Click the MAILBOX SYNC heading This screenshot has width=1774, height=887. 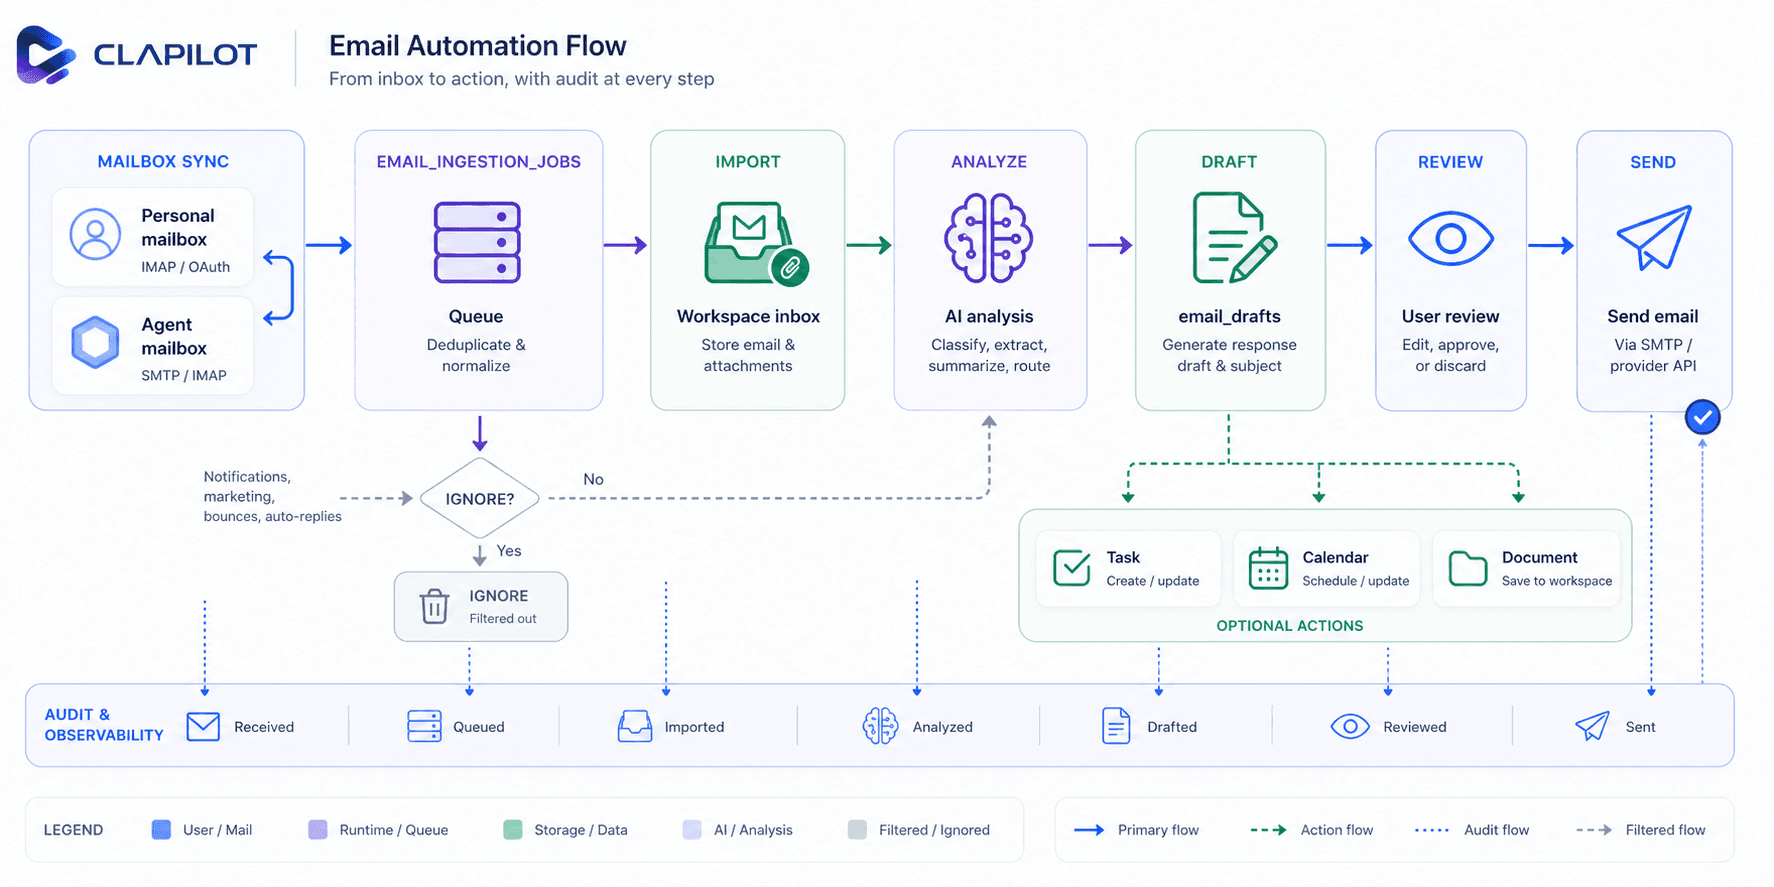click(x=163, y=161)
